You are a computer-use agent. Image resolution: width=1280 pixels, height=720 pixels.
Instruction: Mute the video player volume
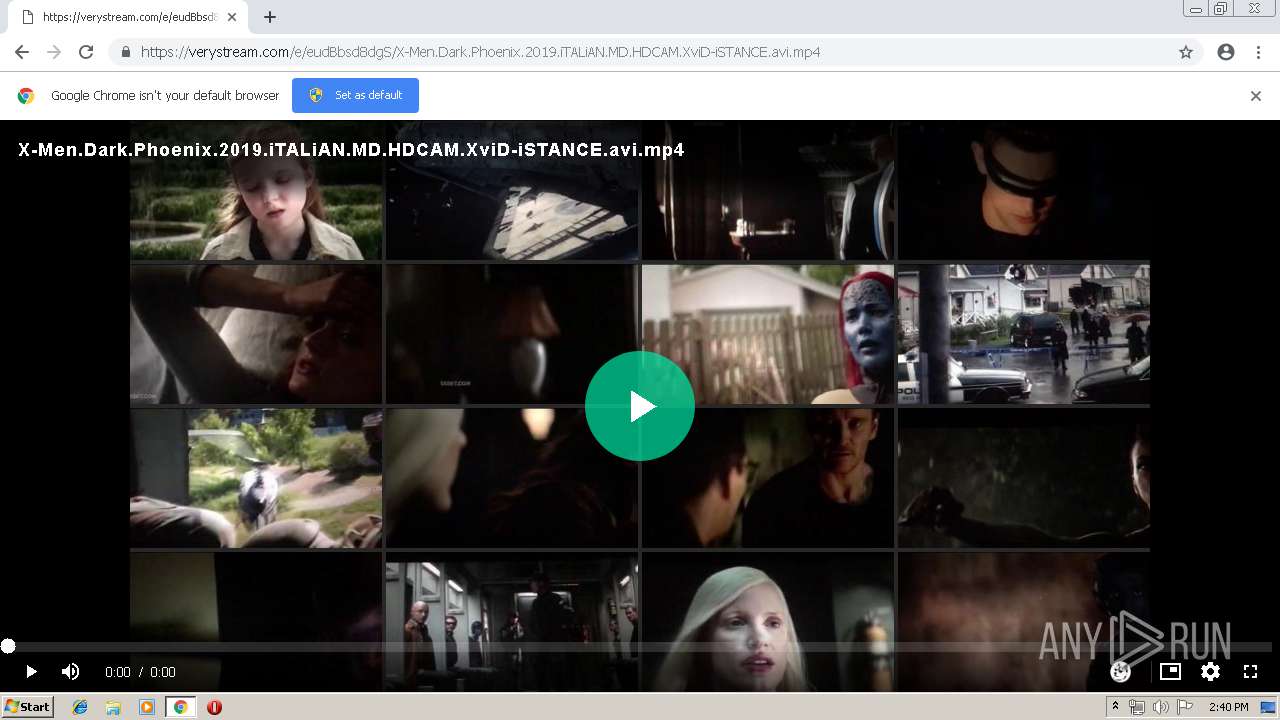(x=70, y=672)
